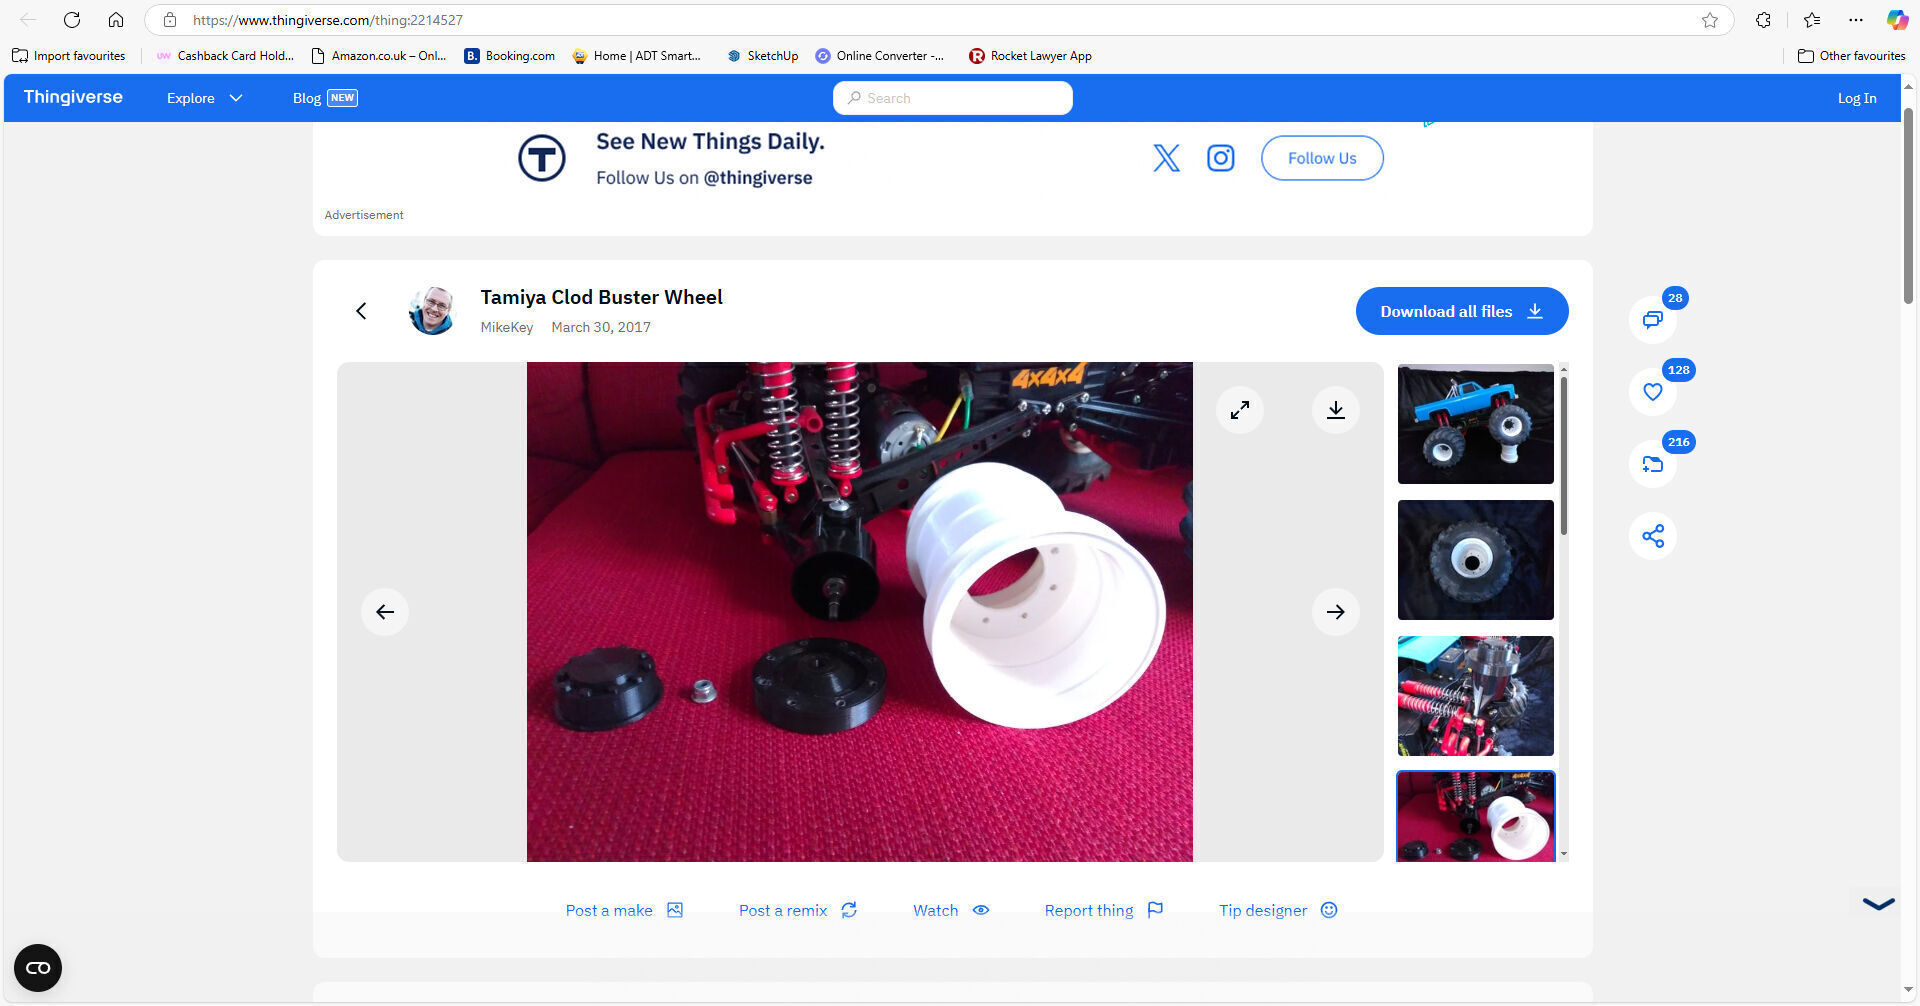Open Booking.com bookmark

510,56
